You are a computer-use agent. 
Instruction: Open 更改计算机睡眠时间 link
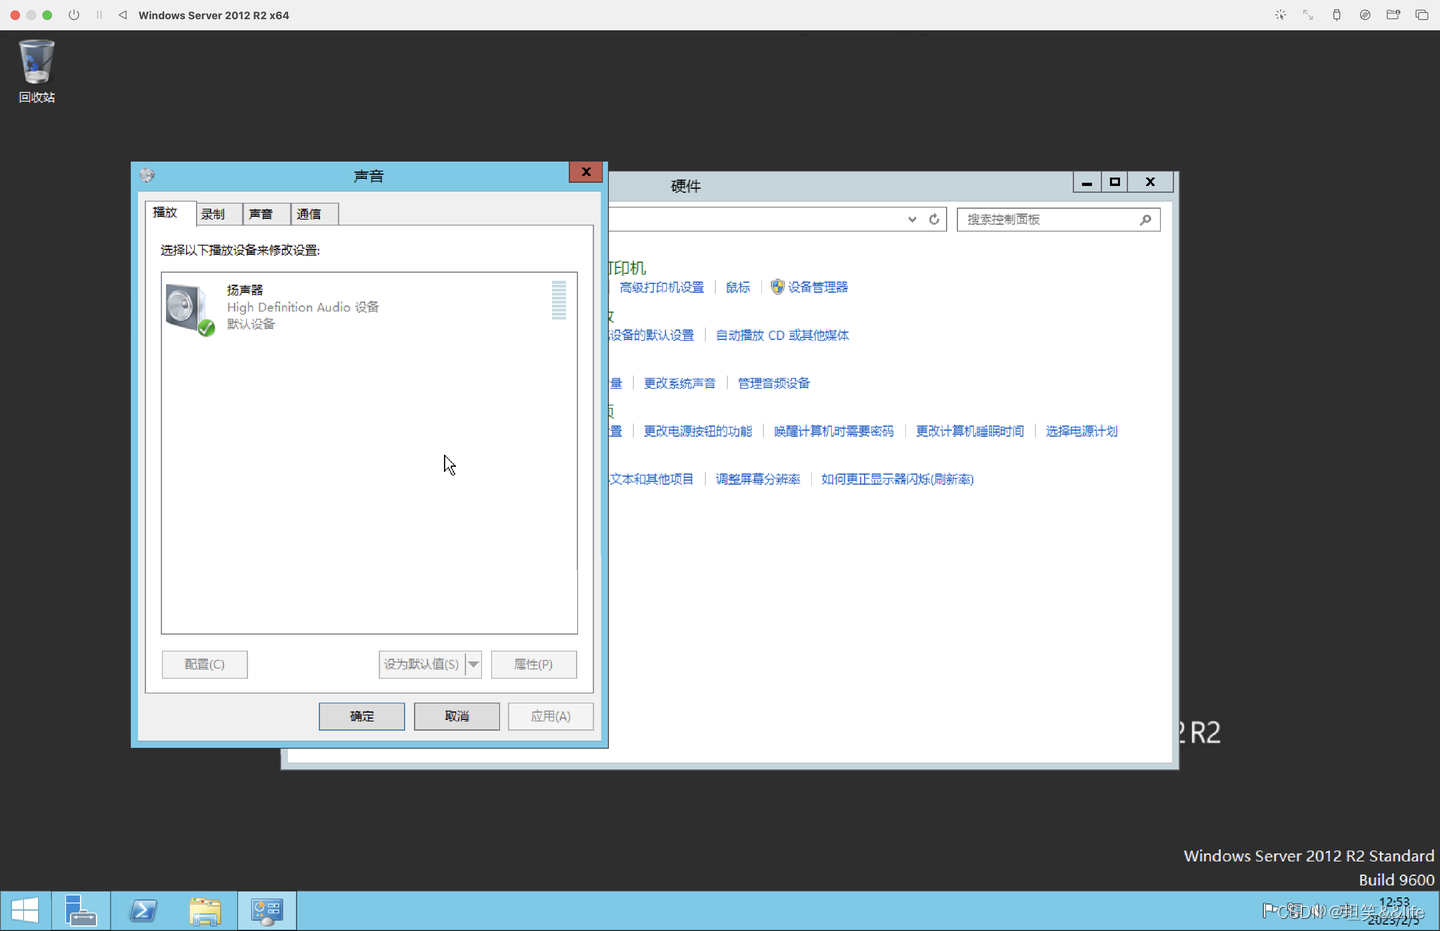point(970,431)
